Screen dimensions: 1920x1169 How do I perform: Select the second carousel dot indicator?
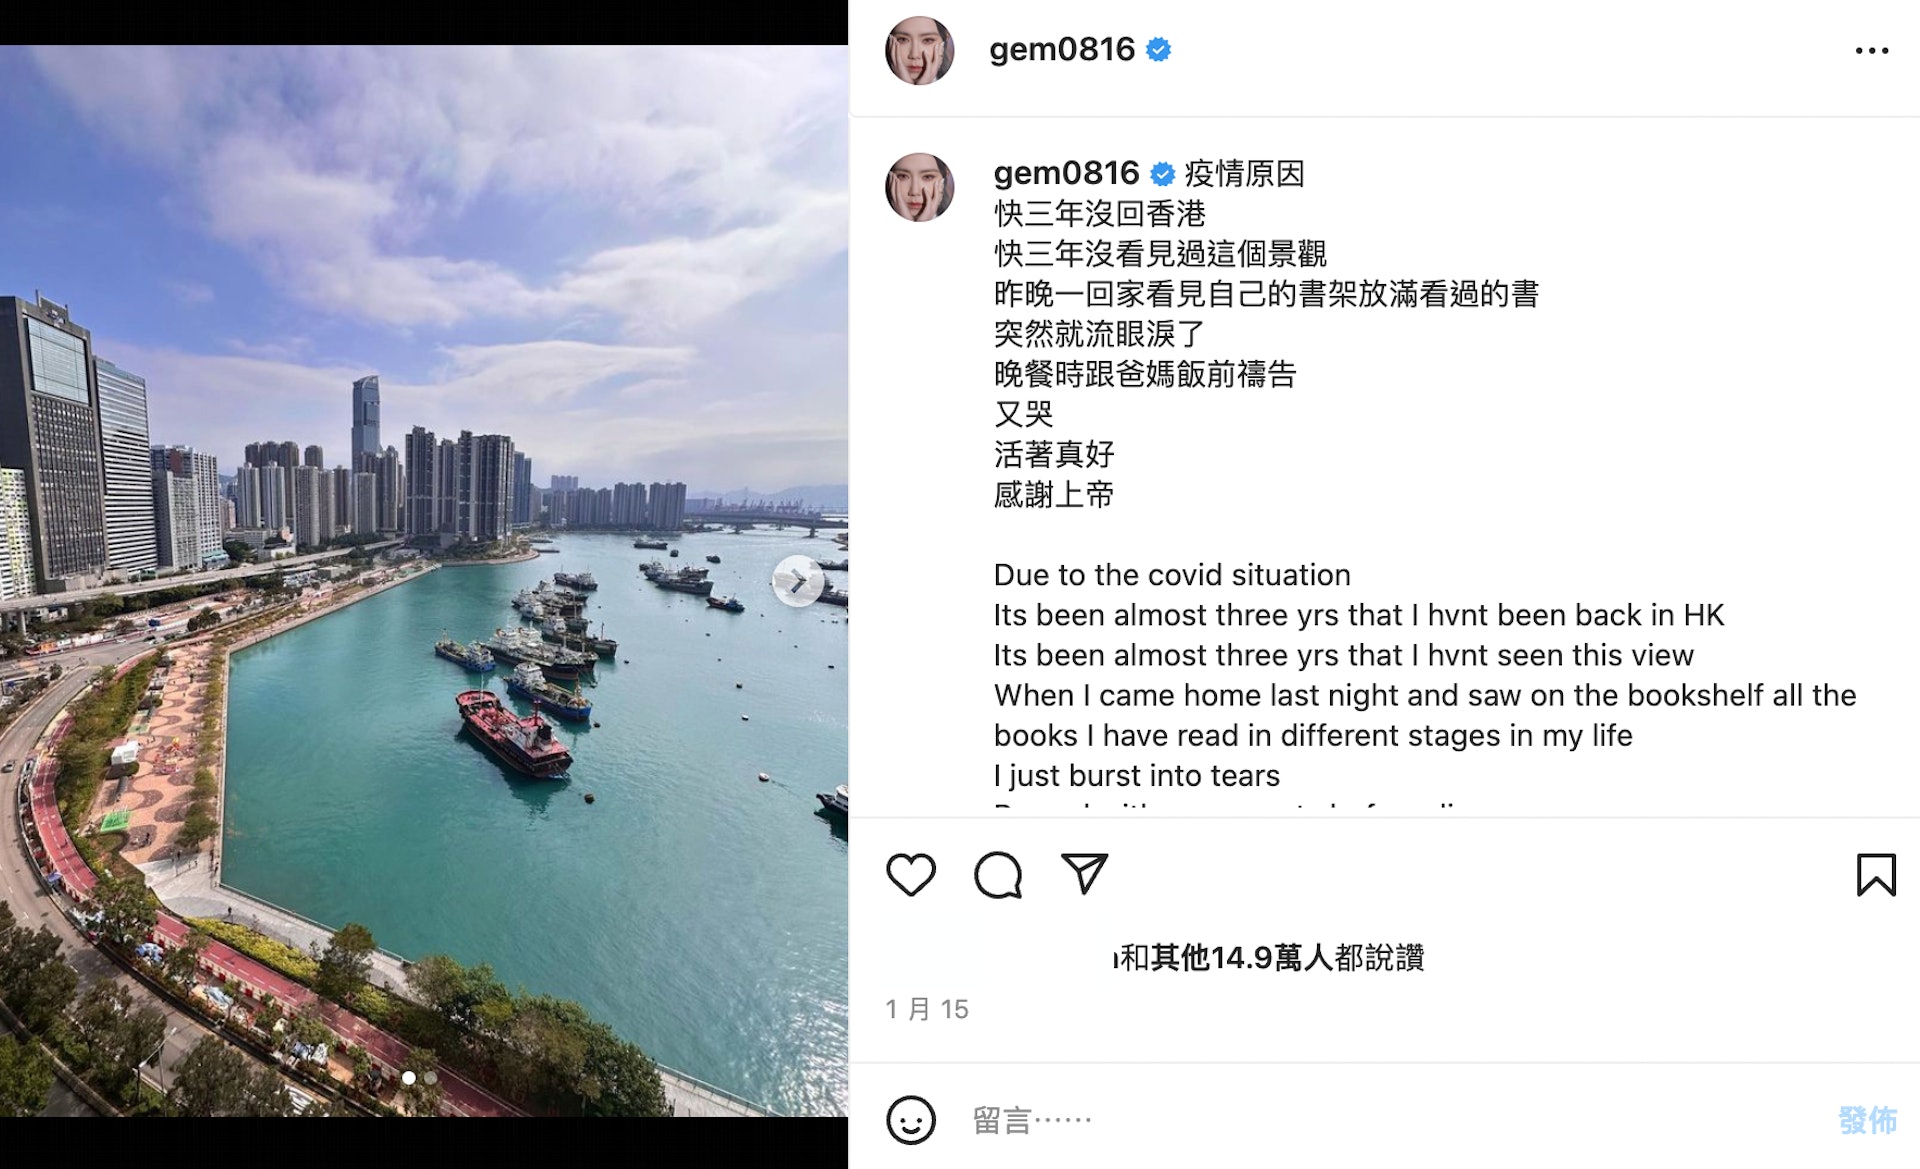(430, 1078)
